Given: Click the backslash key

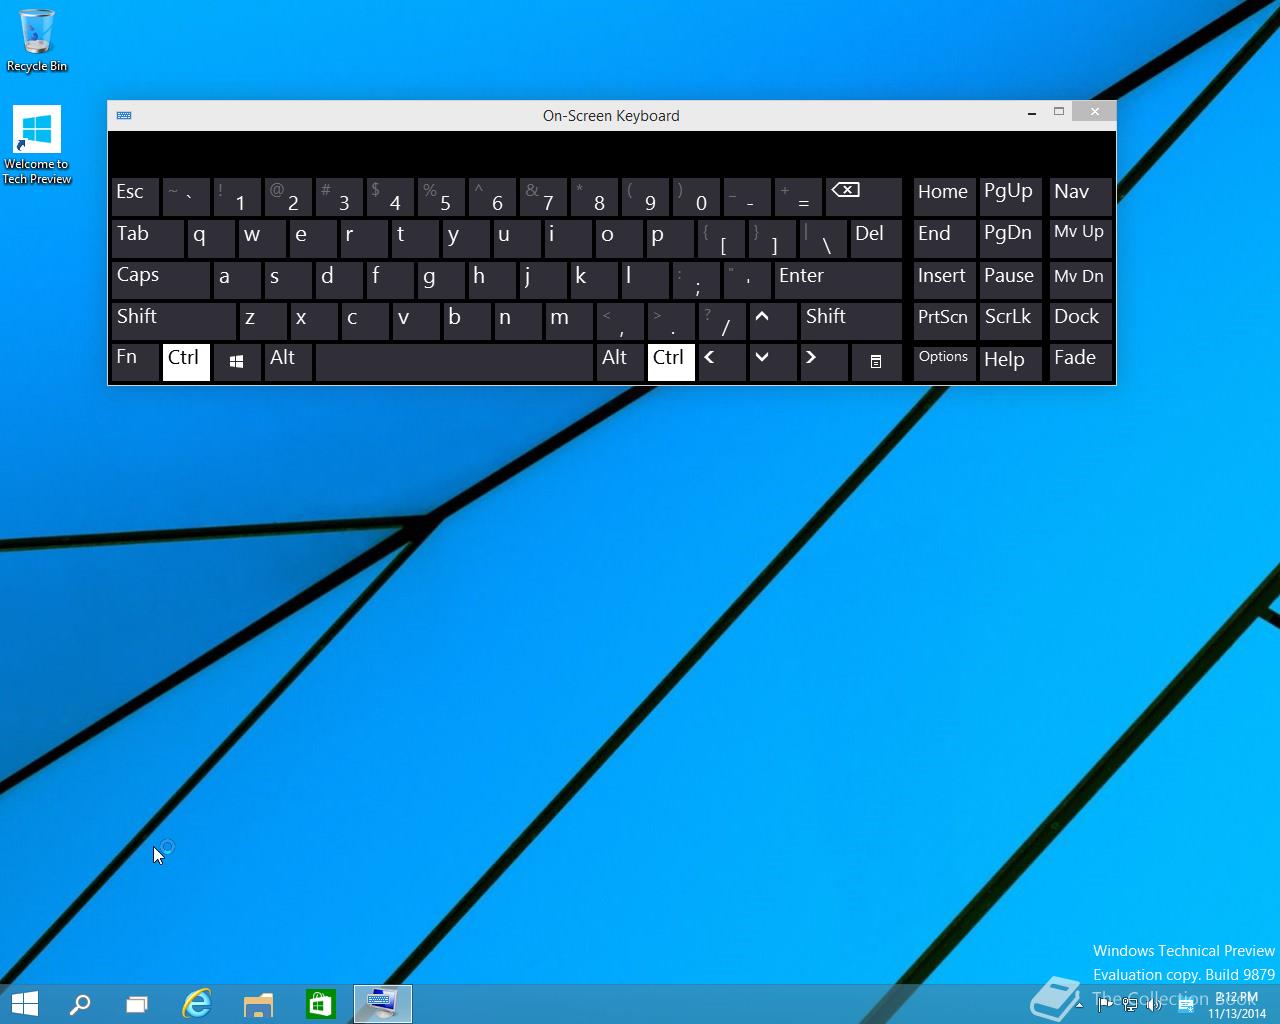Looking at the screenshot, I should click(824, 238).
